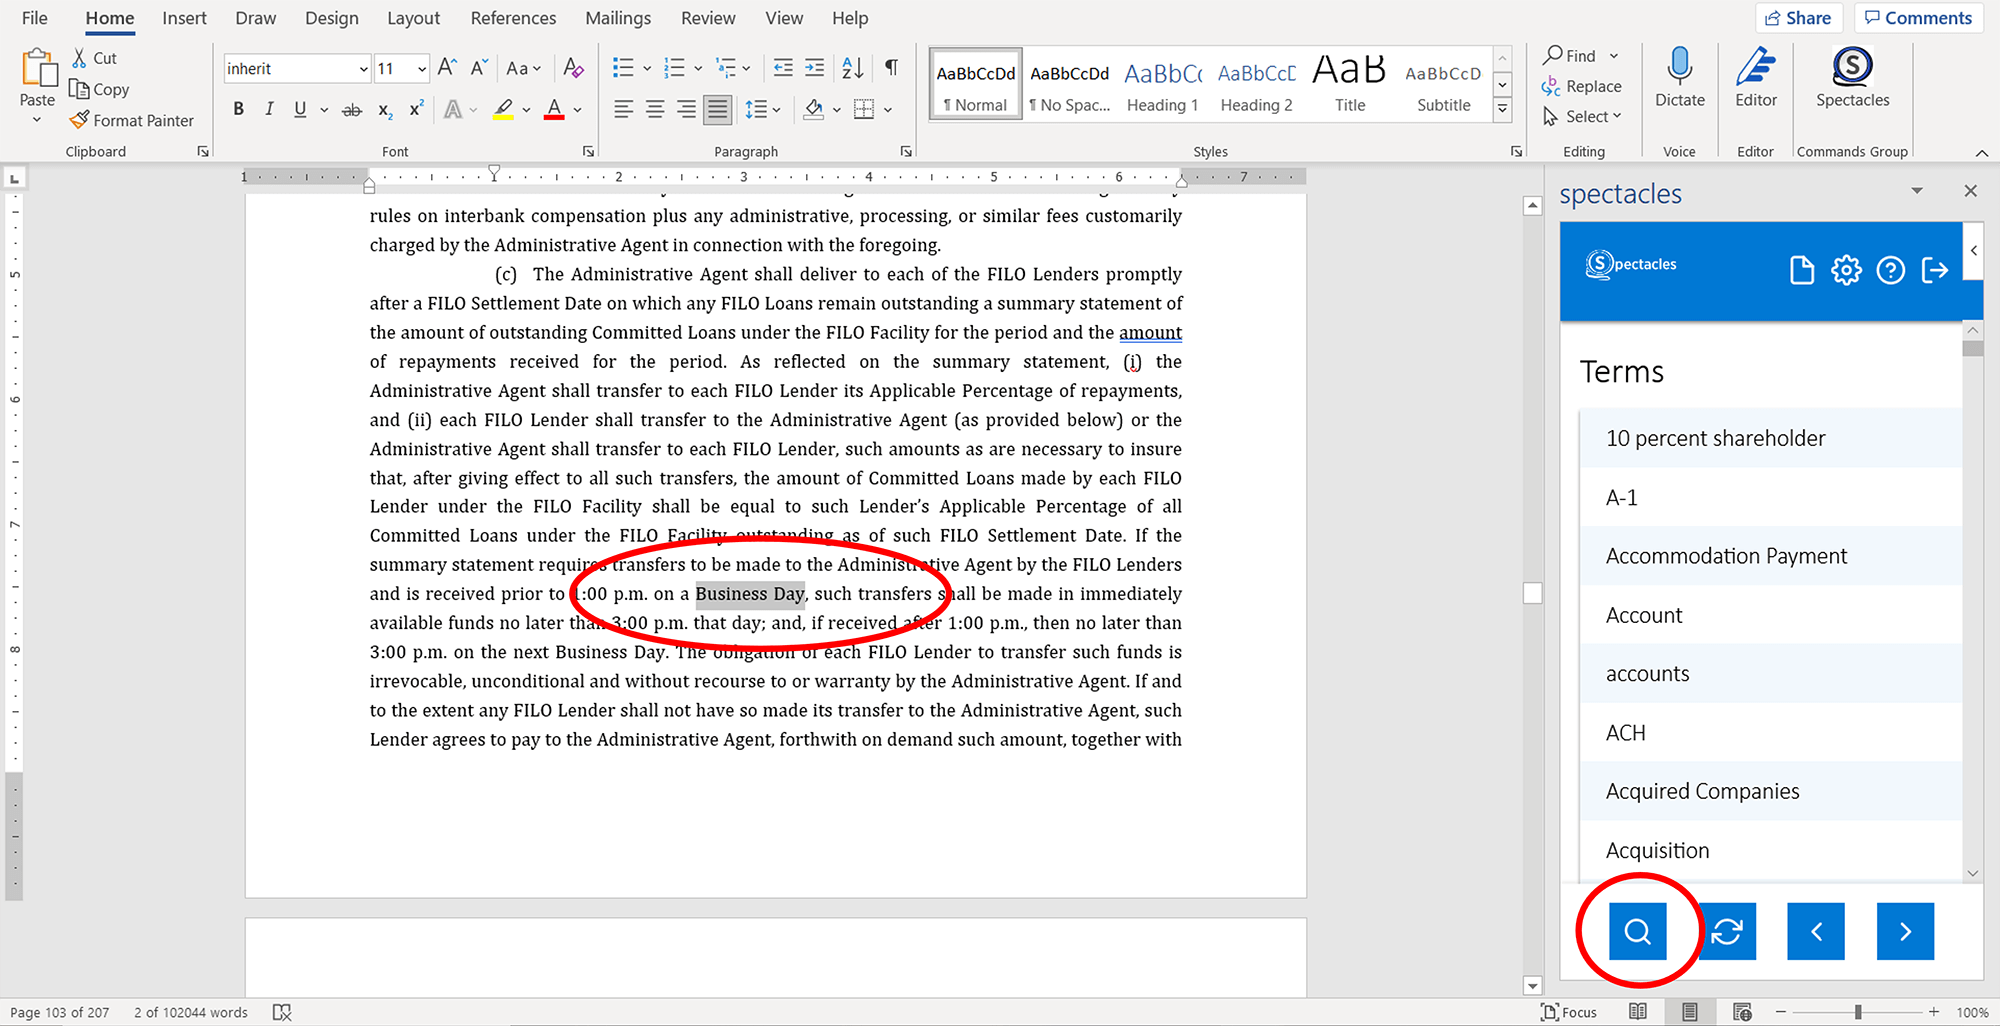Open Spectacles settings gear icon
This screenshot has height=1026, width=2000.
coord(1846,270)
